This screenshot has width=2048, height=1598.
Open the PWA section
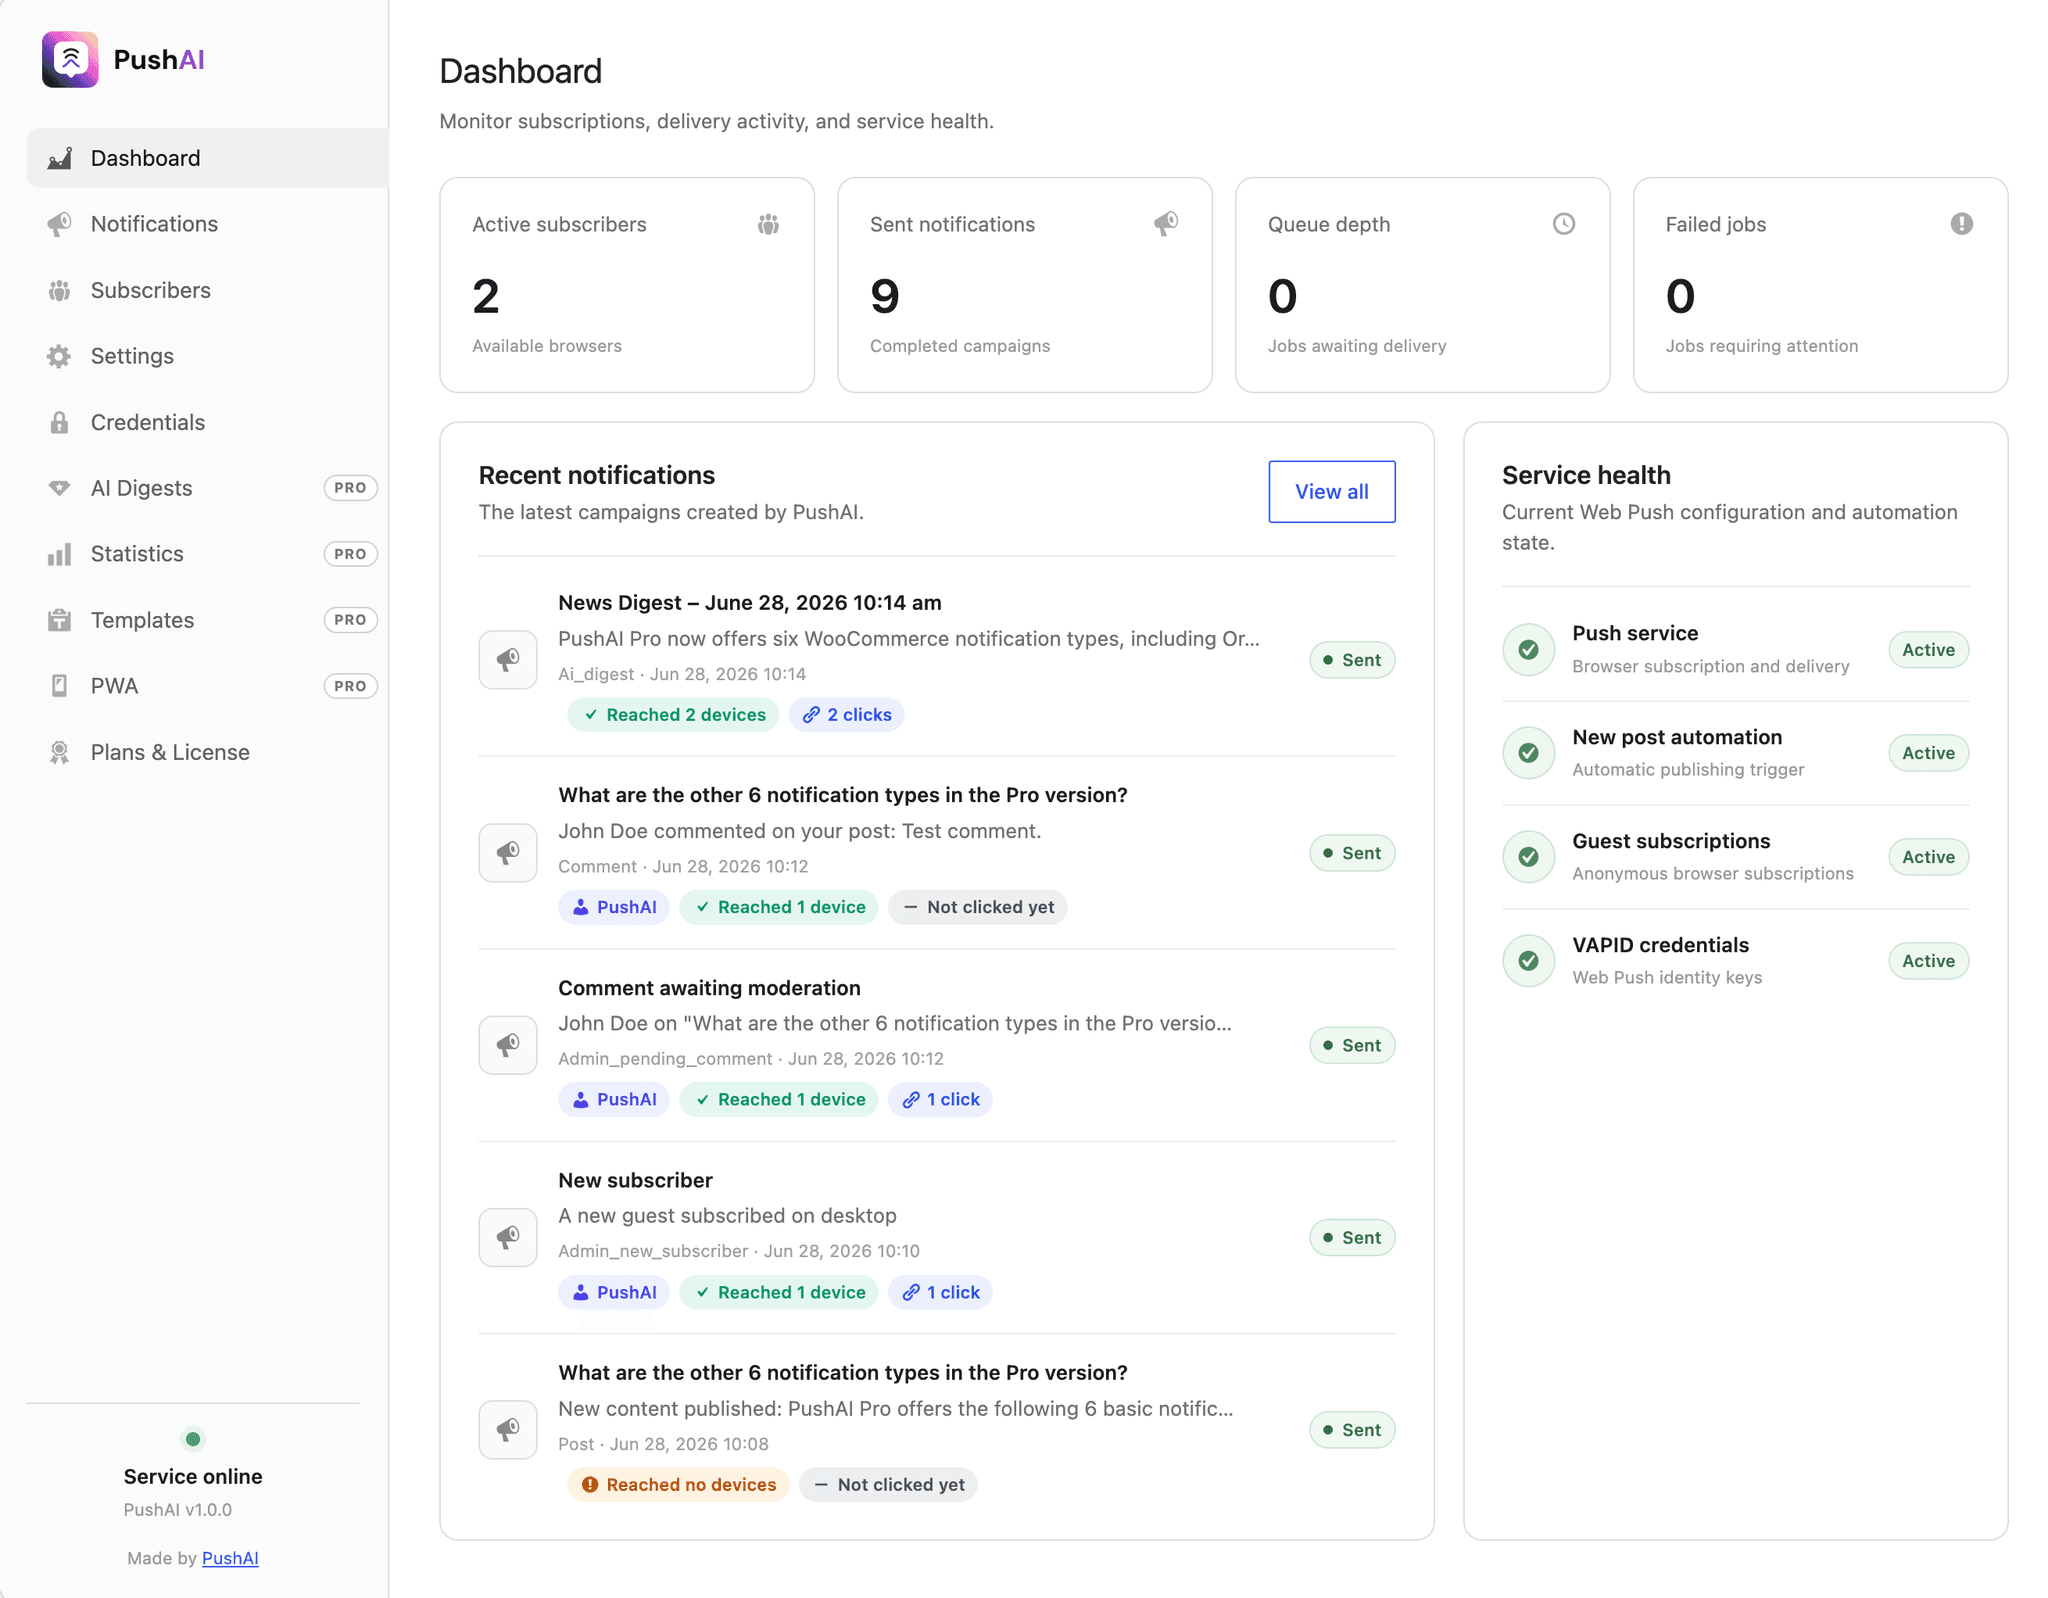(x=207, y=686)
